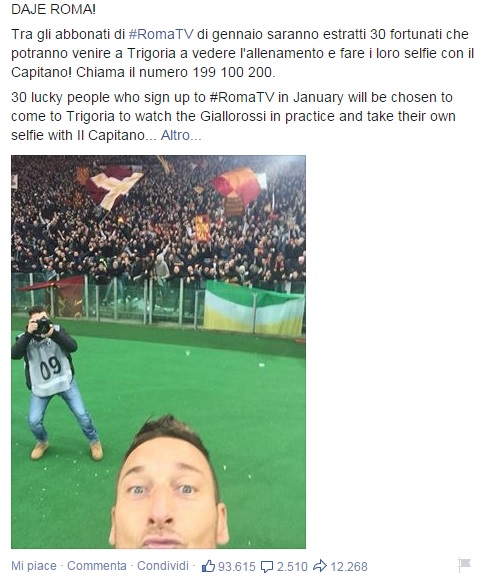Click the word Trigoria in Italian text

[x=151, y=53]
